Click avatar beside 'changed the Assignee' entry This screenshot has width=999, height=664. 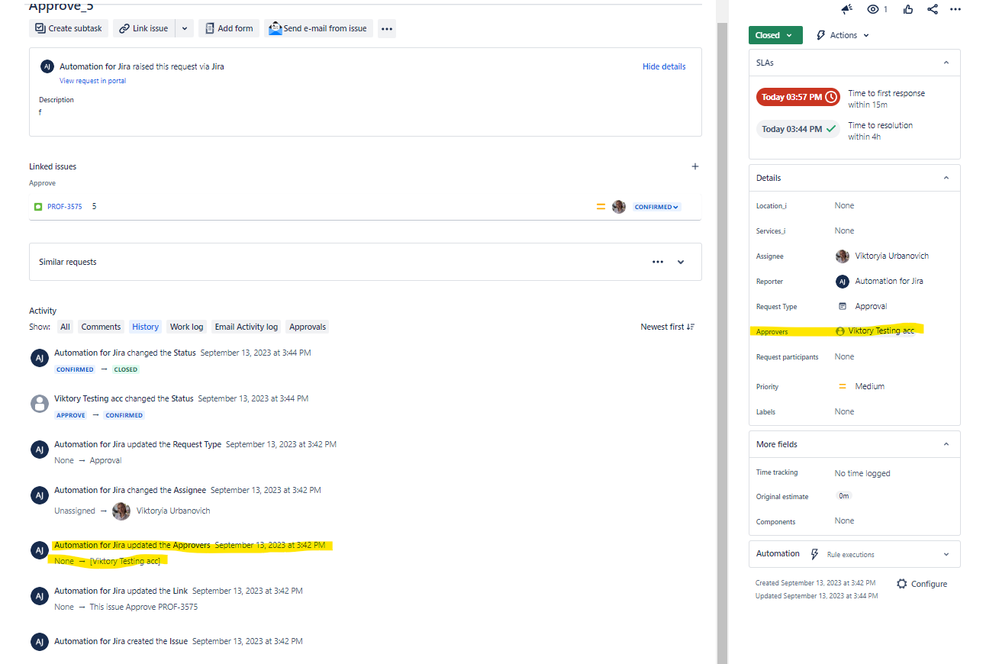click(x=40, y=495)
